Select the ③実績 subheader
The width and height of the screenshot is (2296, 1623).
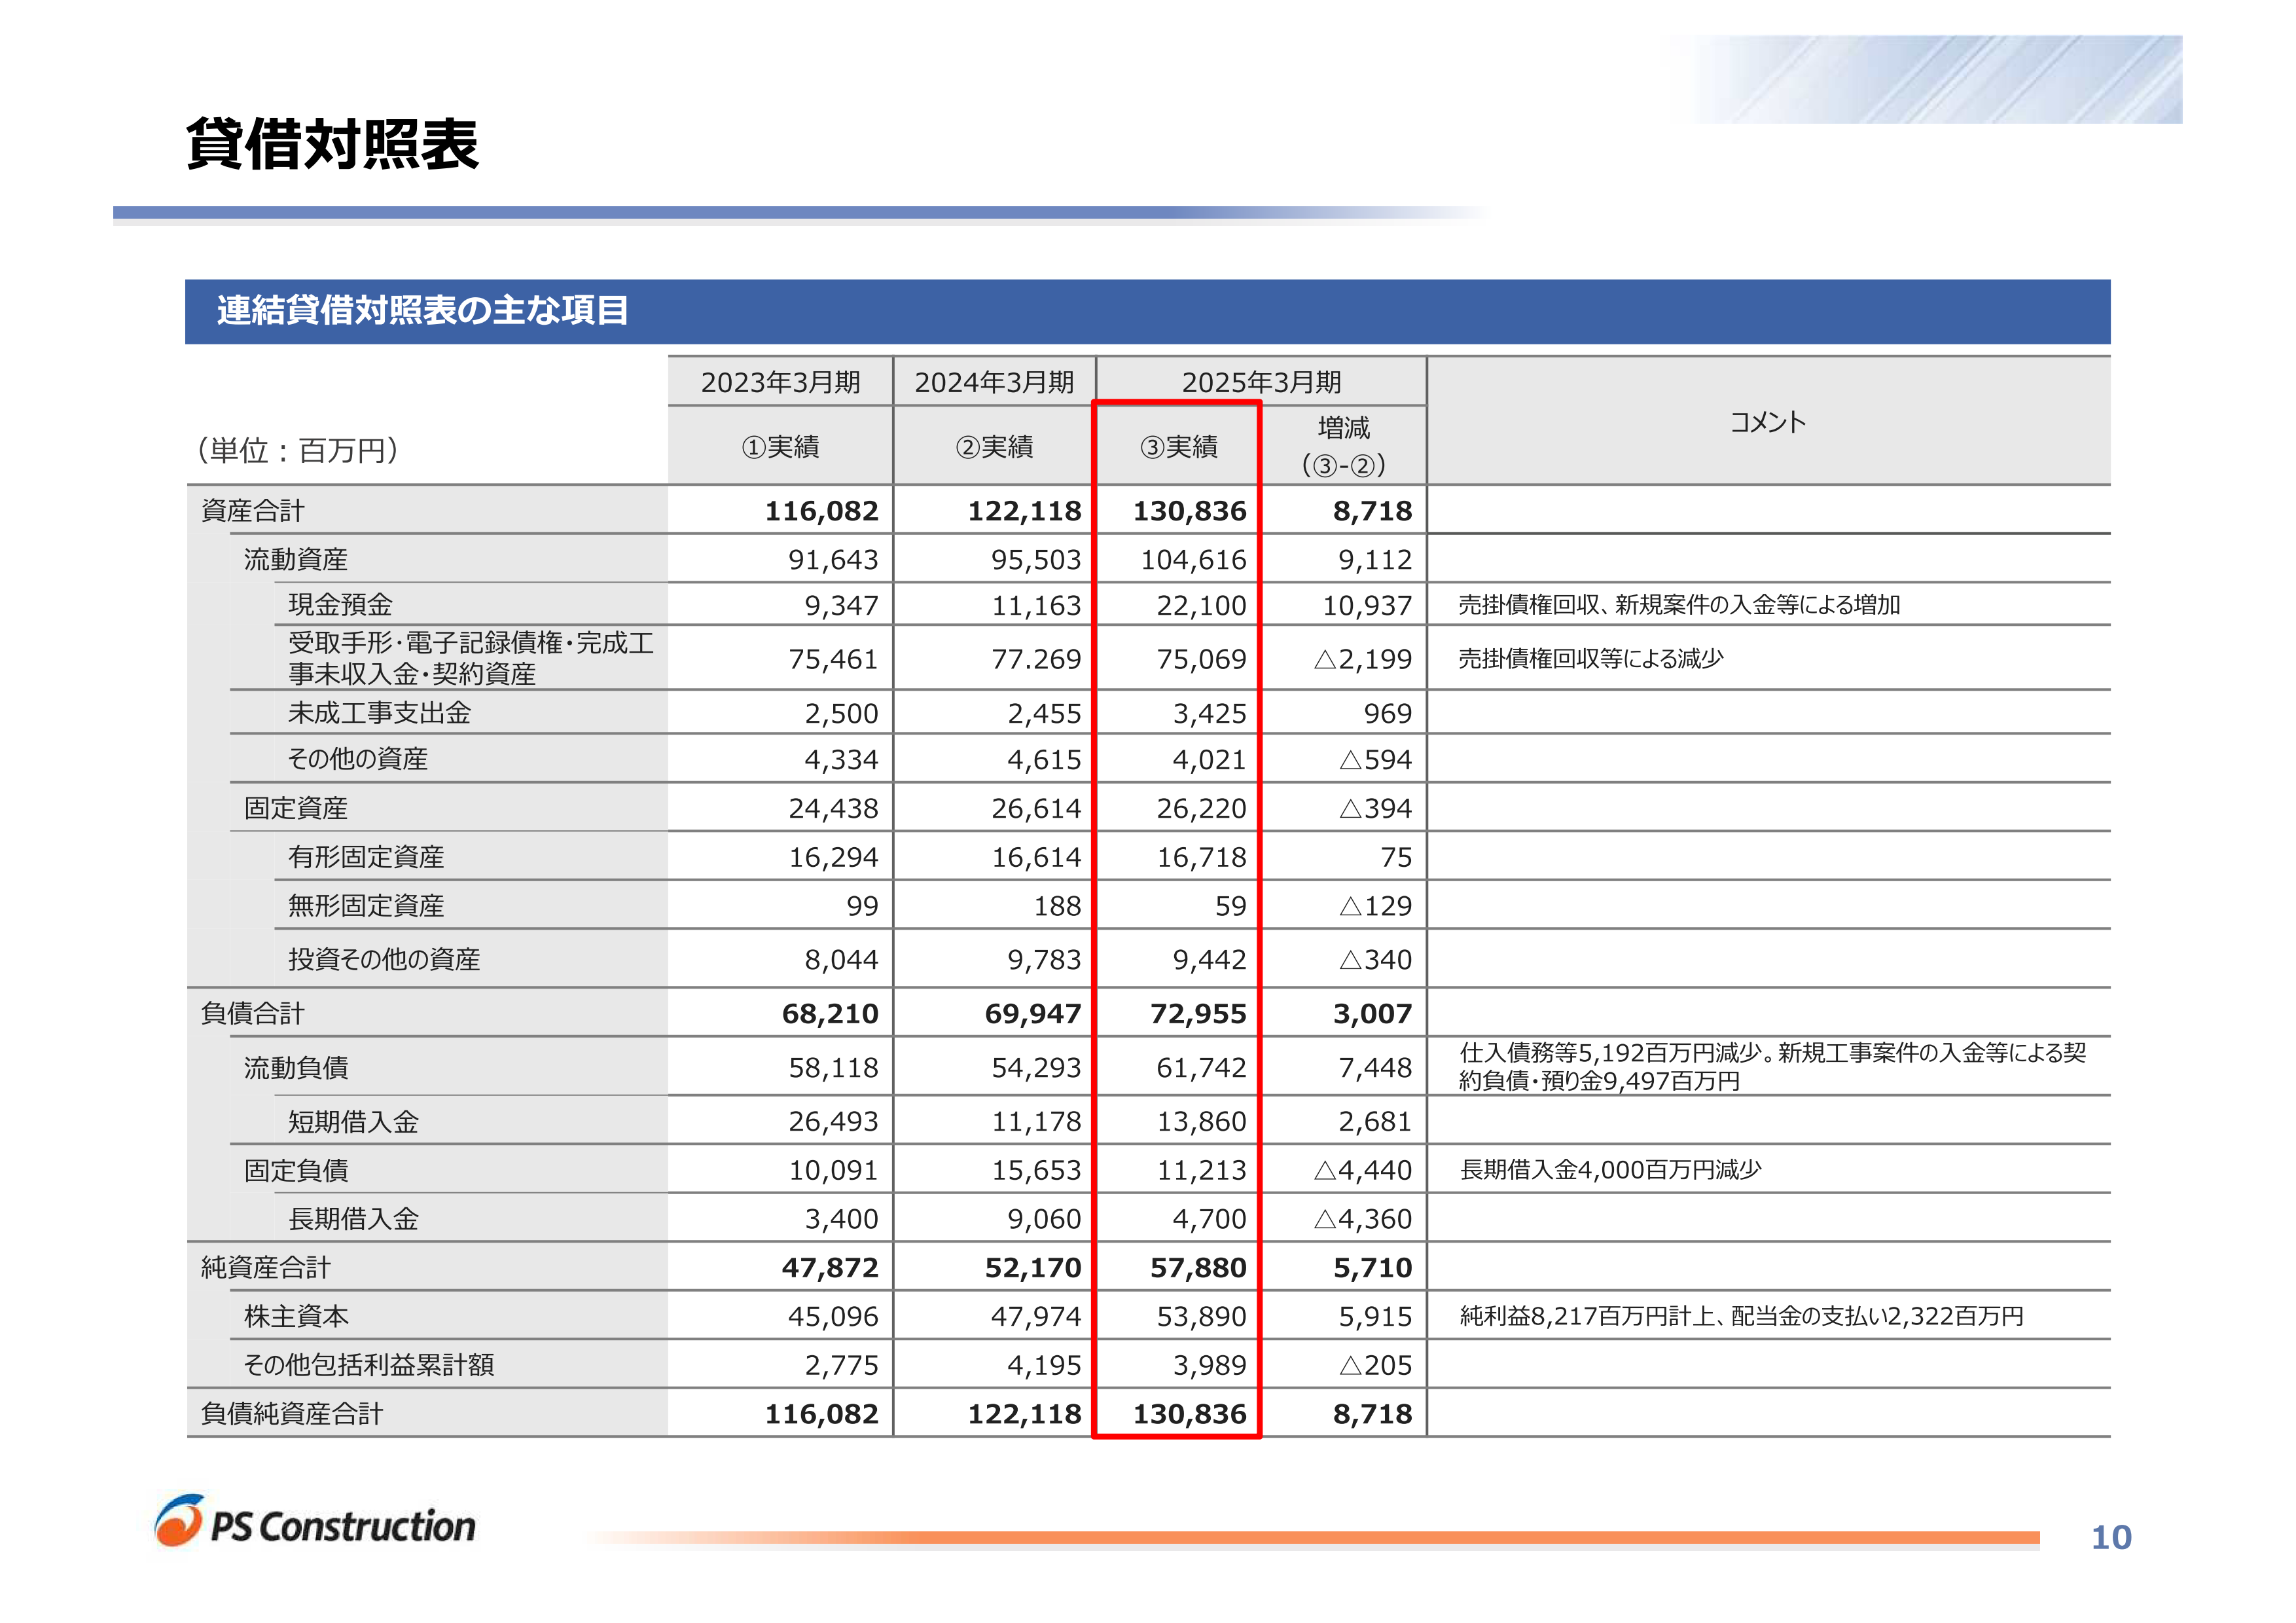pos(1179,447)
